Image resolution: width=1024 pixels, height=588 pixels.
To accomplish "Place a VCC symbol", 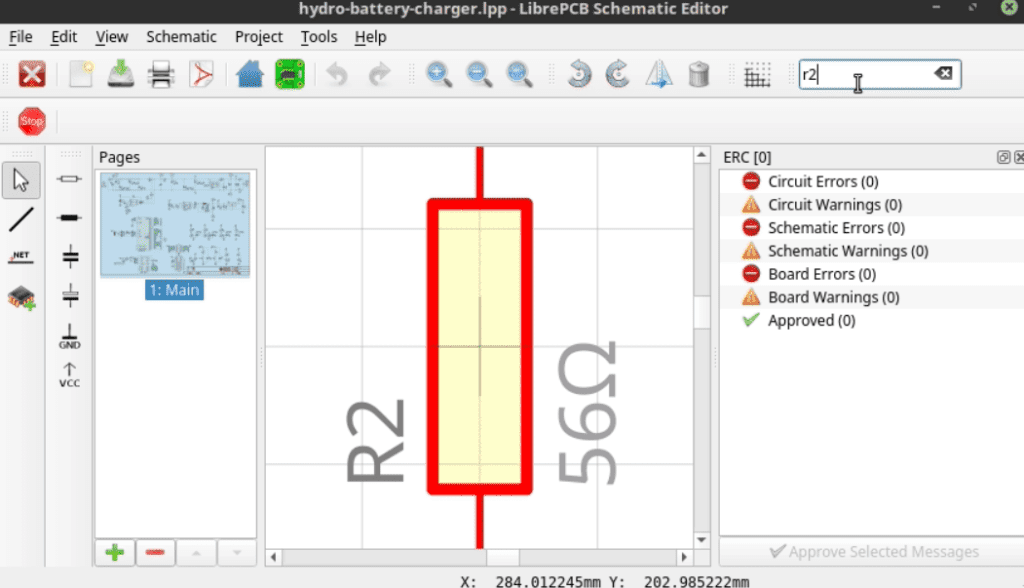I will coord(68,374).
